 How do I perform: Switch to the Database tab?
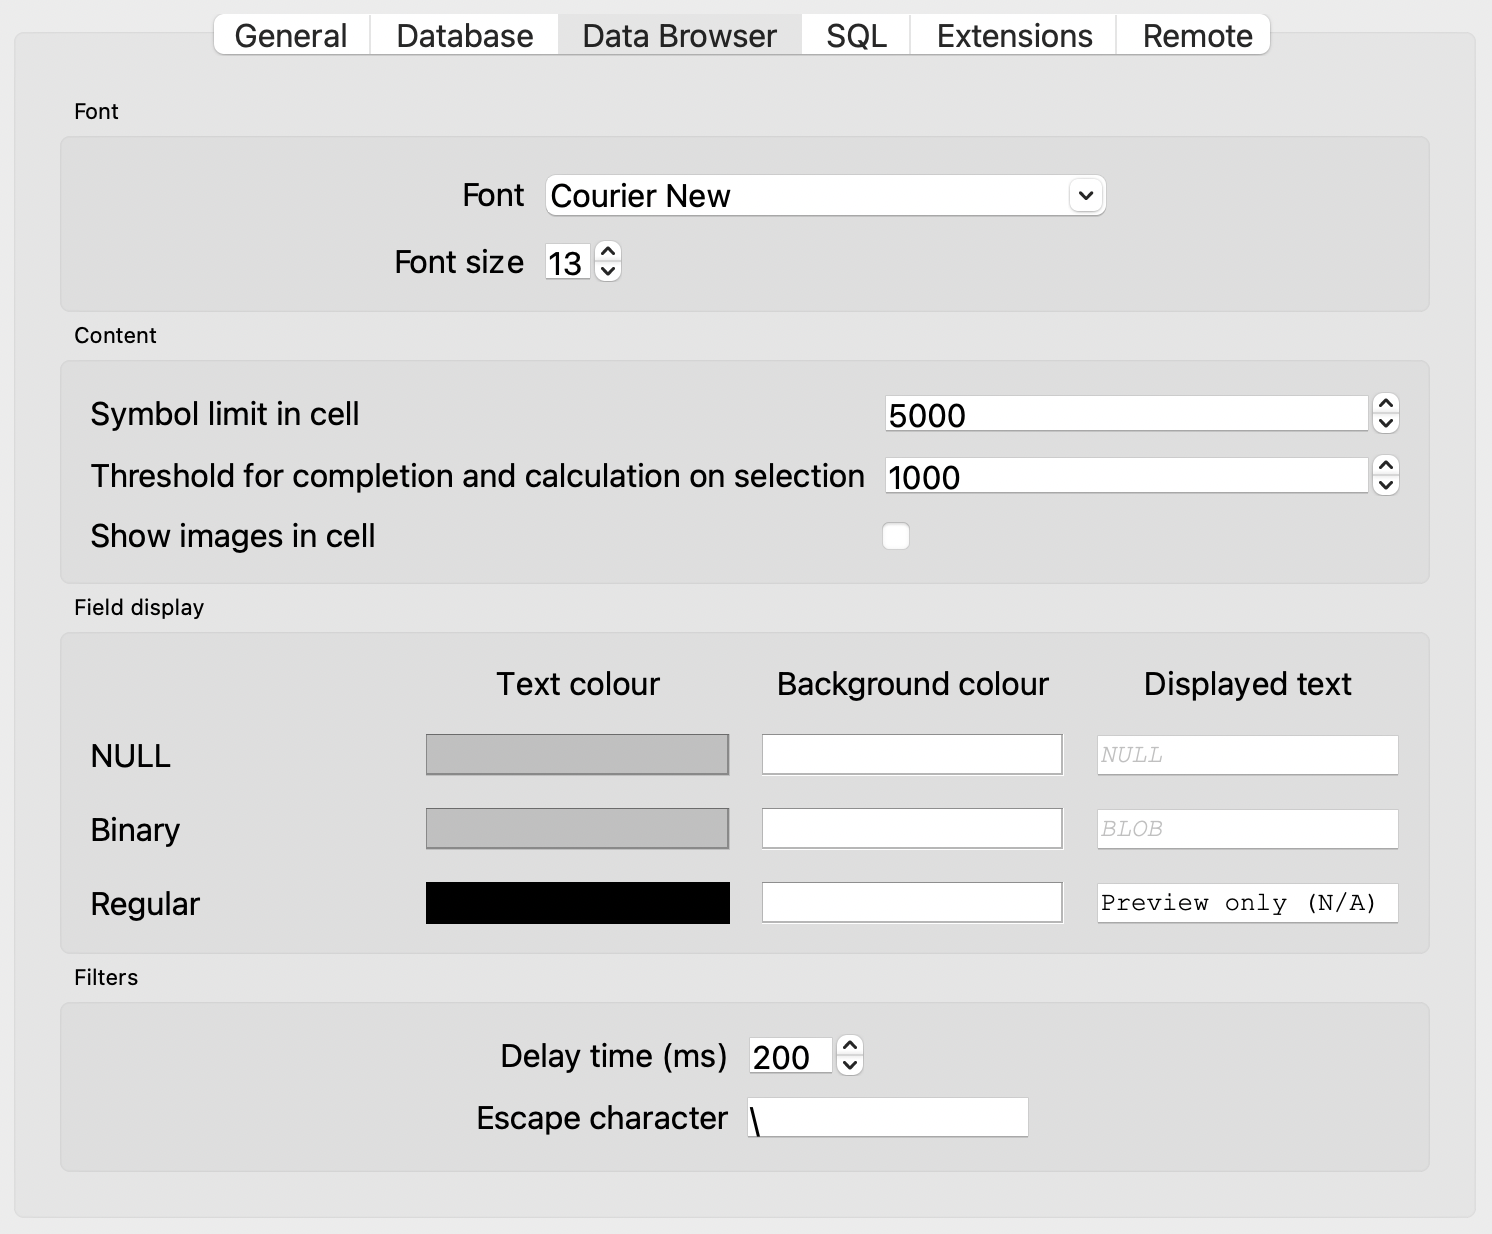click(x=463, y=35)
